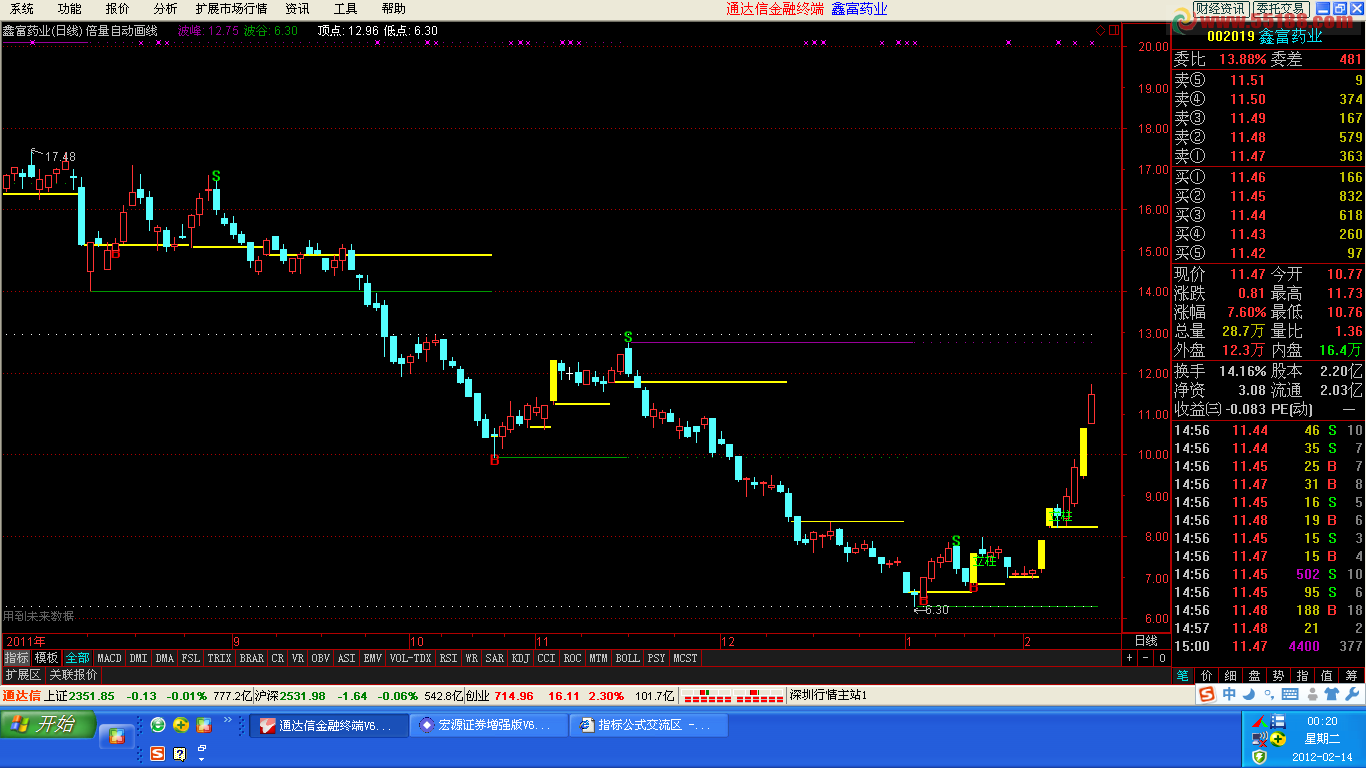Open the 工具 menu
Viewport: 1366px width, 768px height.
345,9
